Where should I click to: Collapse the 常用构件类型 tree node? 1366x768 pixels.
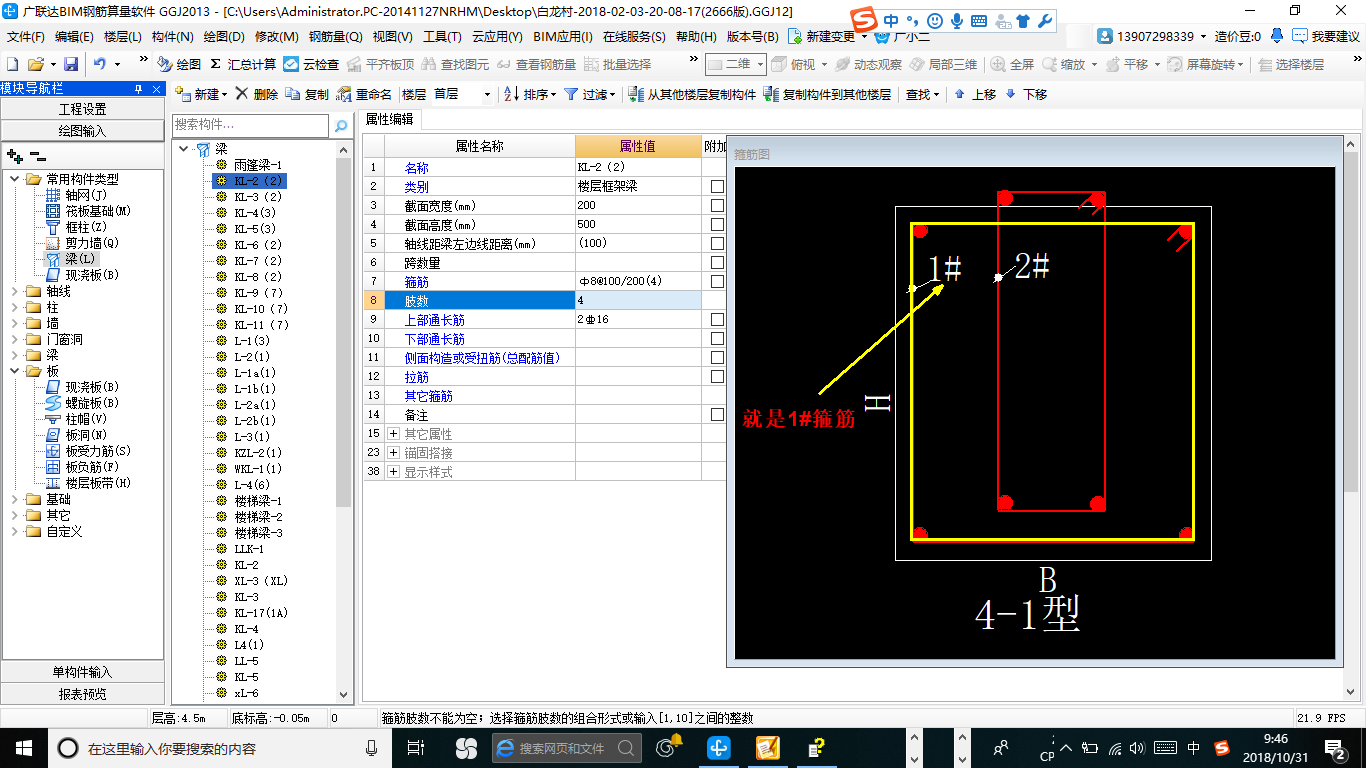[14, 179]
